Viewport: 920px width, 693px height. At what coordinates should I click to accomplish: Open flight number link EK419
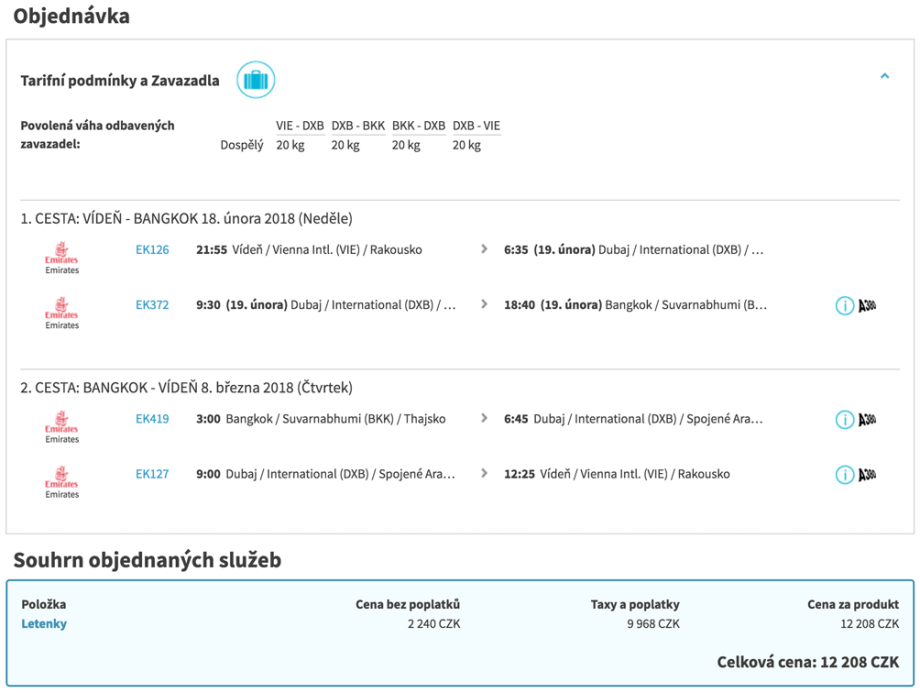(x=152, y=419)
